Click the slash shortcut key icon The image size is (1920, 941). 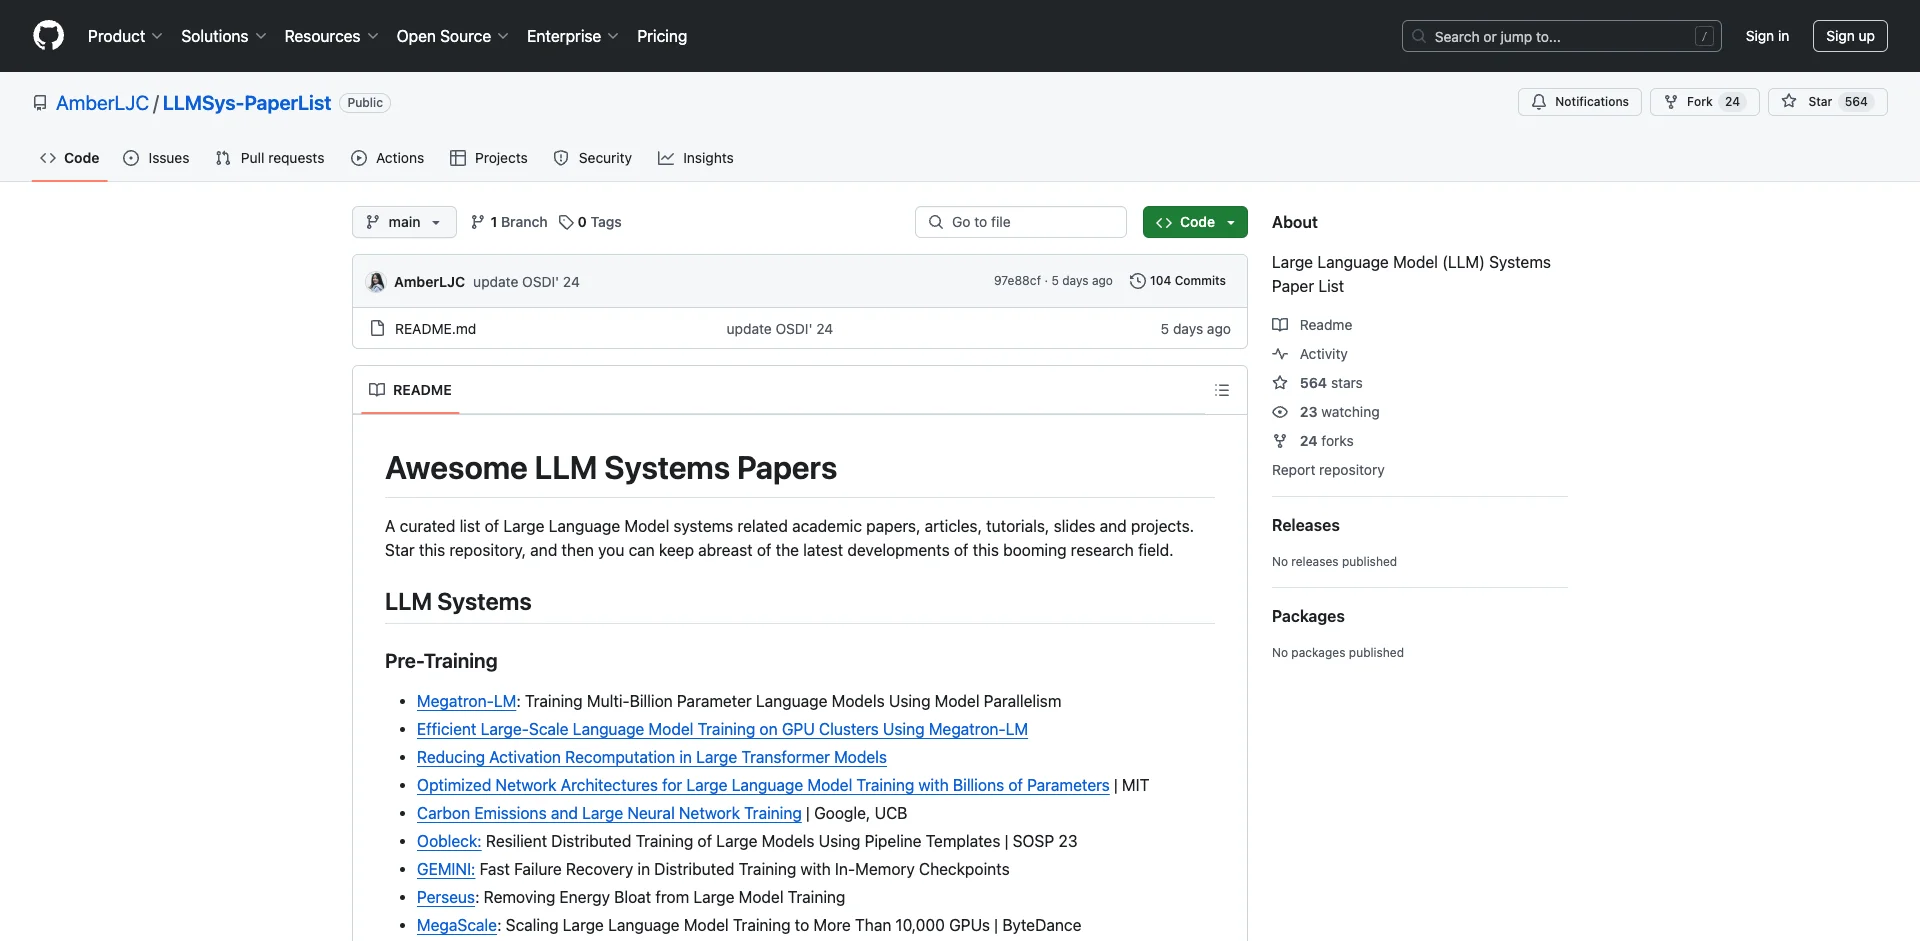coord(1705,36)
